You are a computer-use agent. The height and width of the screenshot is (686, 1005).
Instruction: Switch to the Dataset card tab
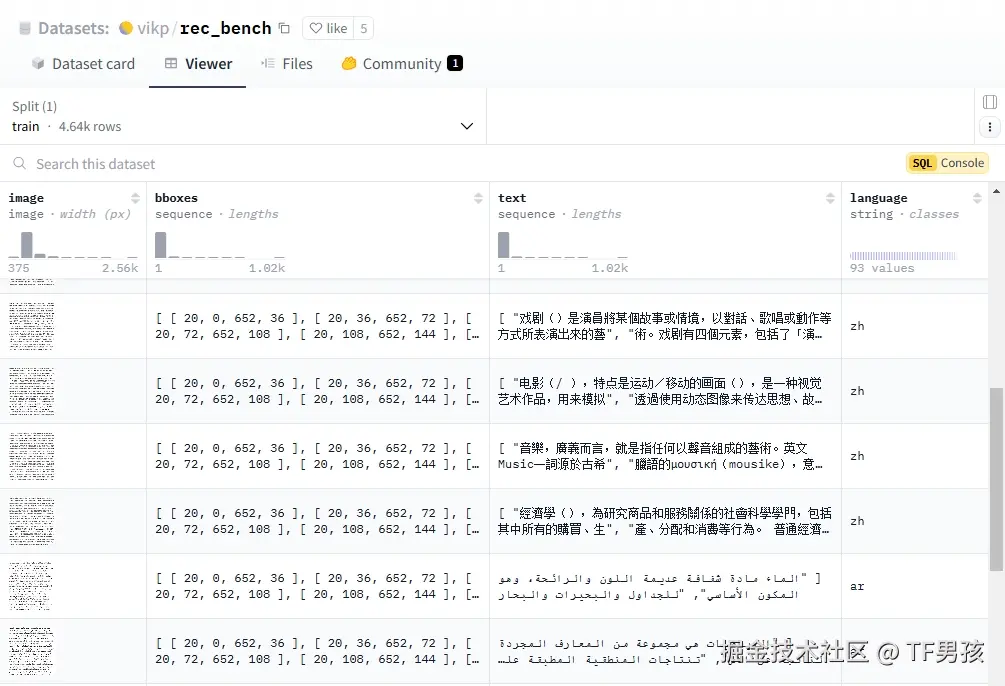85,63
